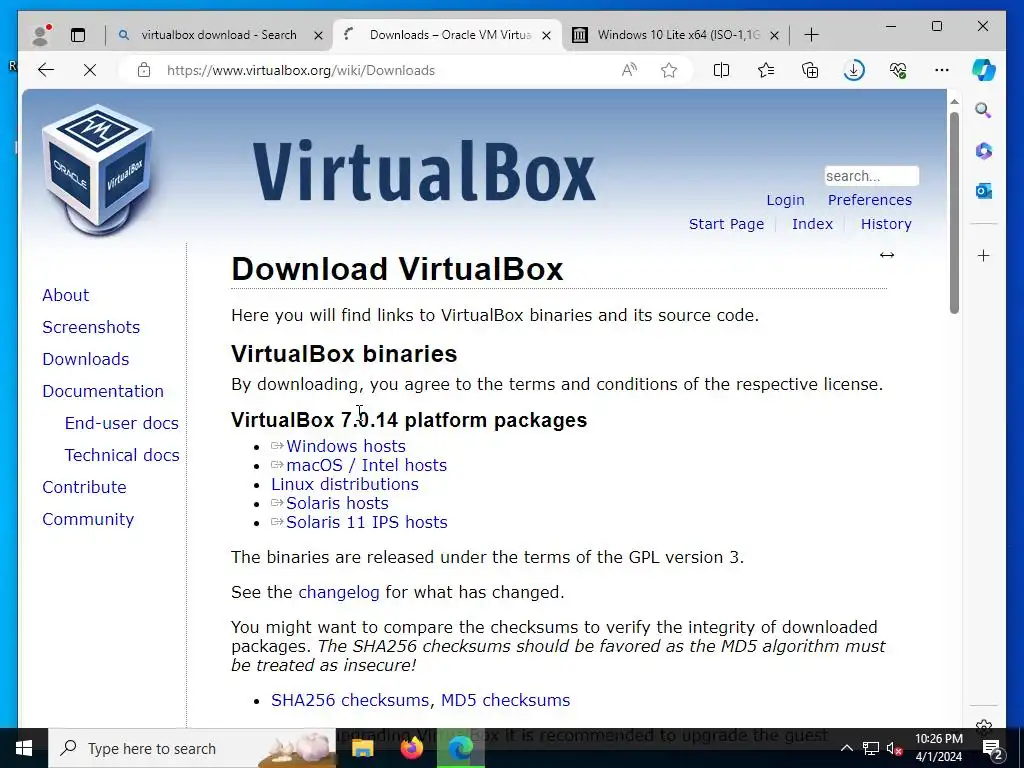
Task: Download the Solaris 11 IPS hosts package
Action: (x=366, y=522)
